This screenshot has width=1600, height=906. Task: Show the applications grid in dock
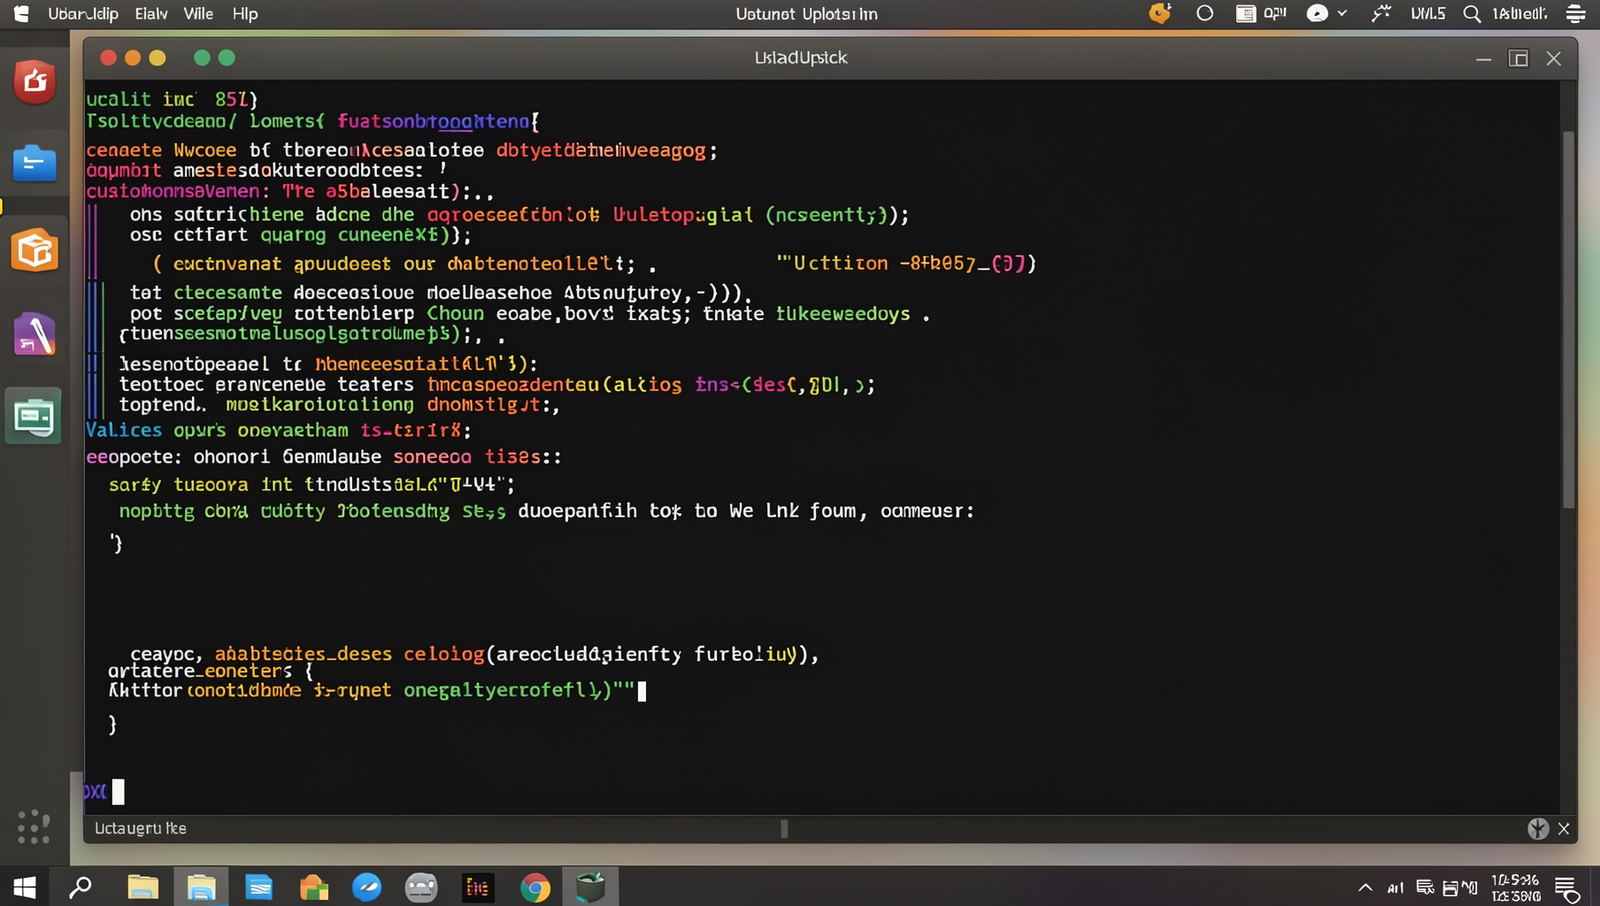[x=34, y=827]
